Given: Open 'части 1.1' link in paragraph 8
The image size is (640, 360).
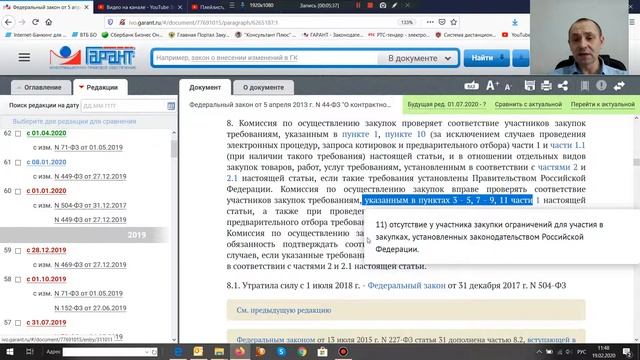Looking at the screenshot, I should point(567,145).
